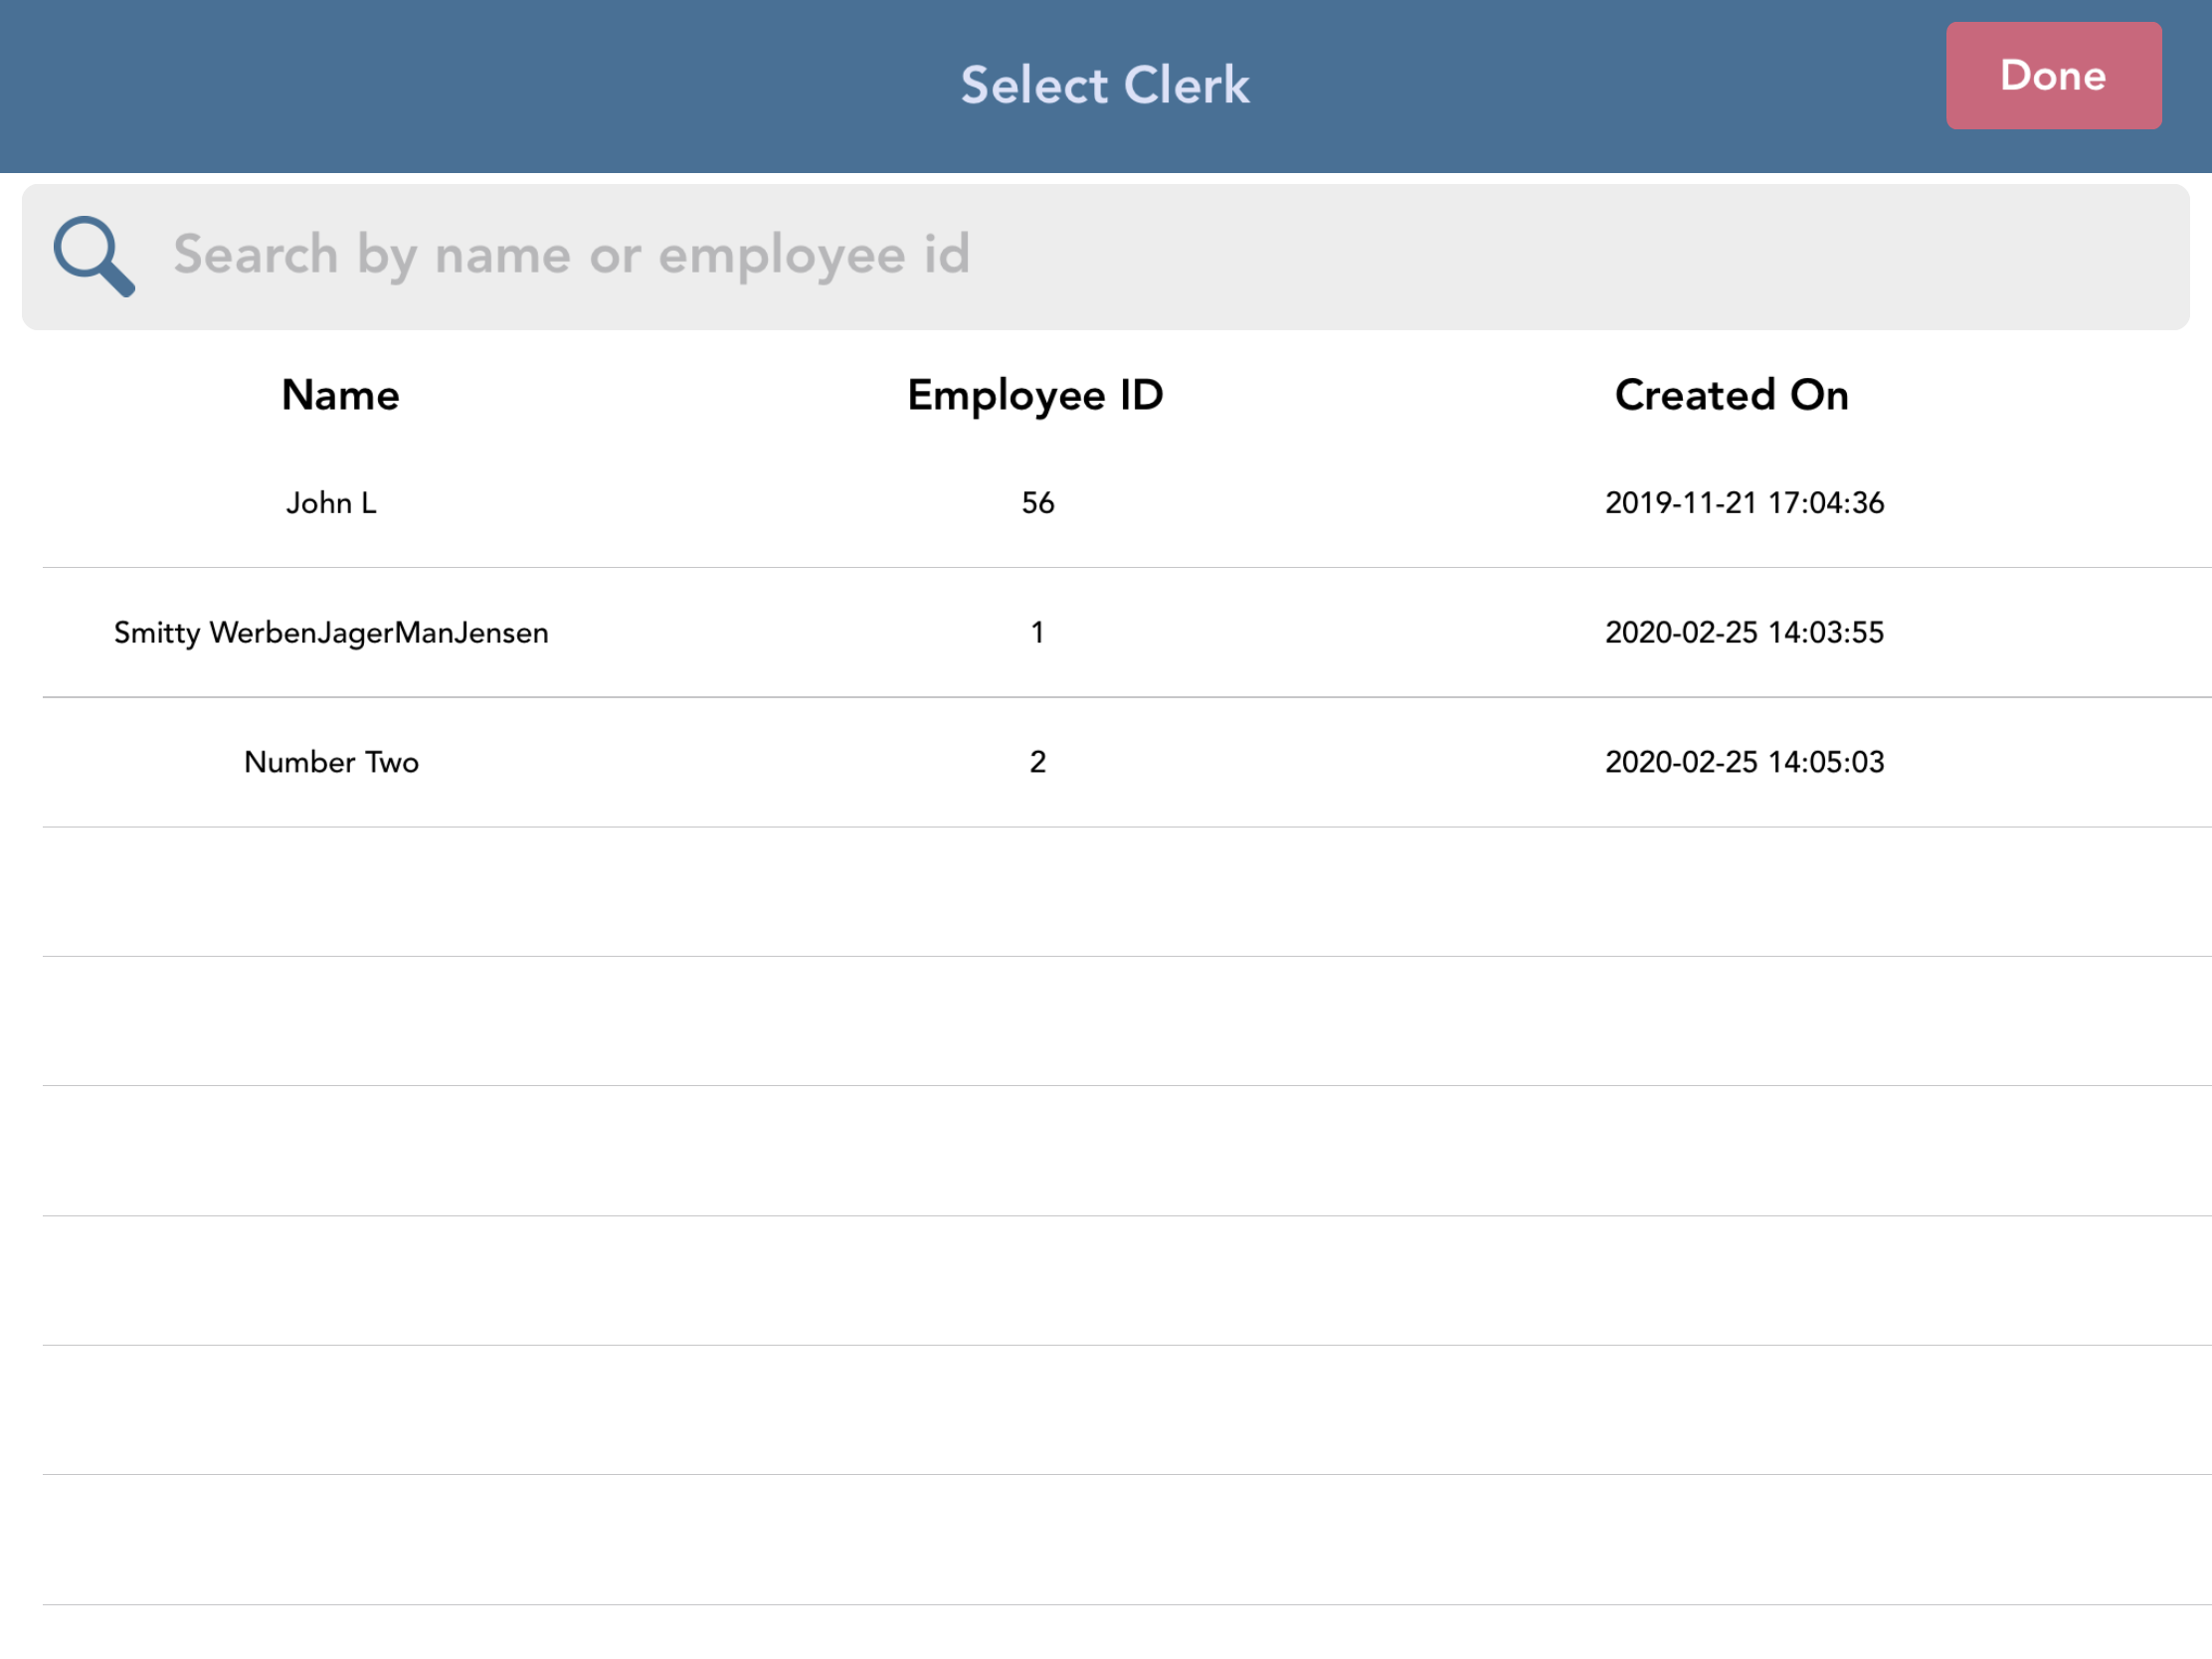
Task: Click the Done button
Action: click(x=2053, y=76)
